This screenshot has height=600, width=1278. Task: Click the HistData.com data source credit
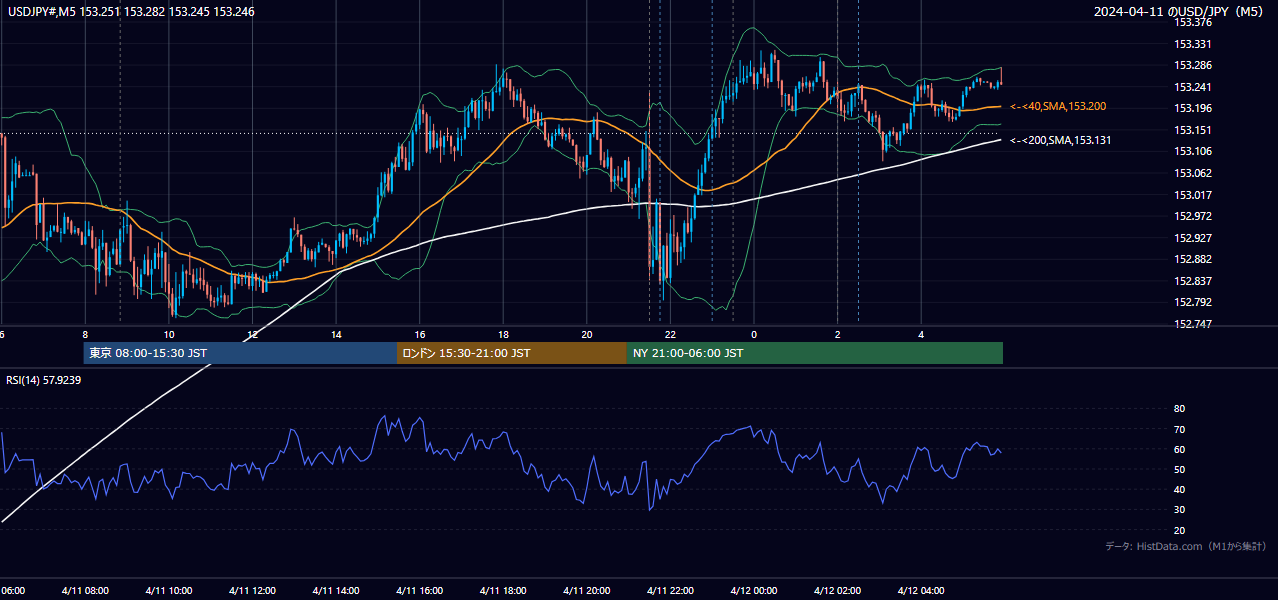[x=1185, y=546]
